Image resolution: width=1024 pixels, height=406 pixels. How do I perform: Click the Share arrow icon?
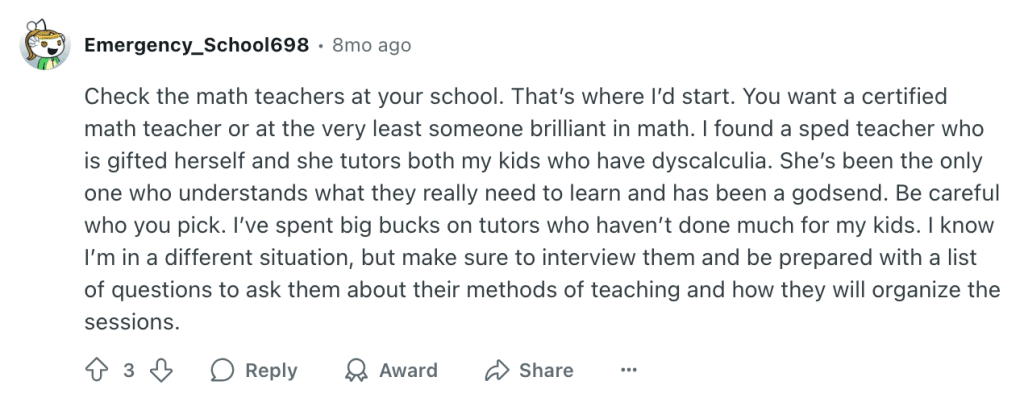pyautogui.click(x=497, y=370)
